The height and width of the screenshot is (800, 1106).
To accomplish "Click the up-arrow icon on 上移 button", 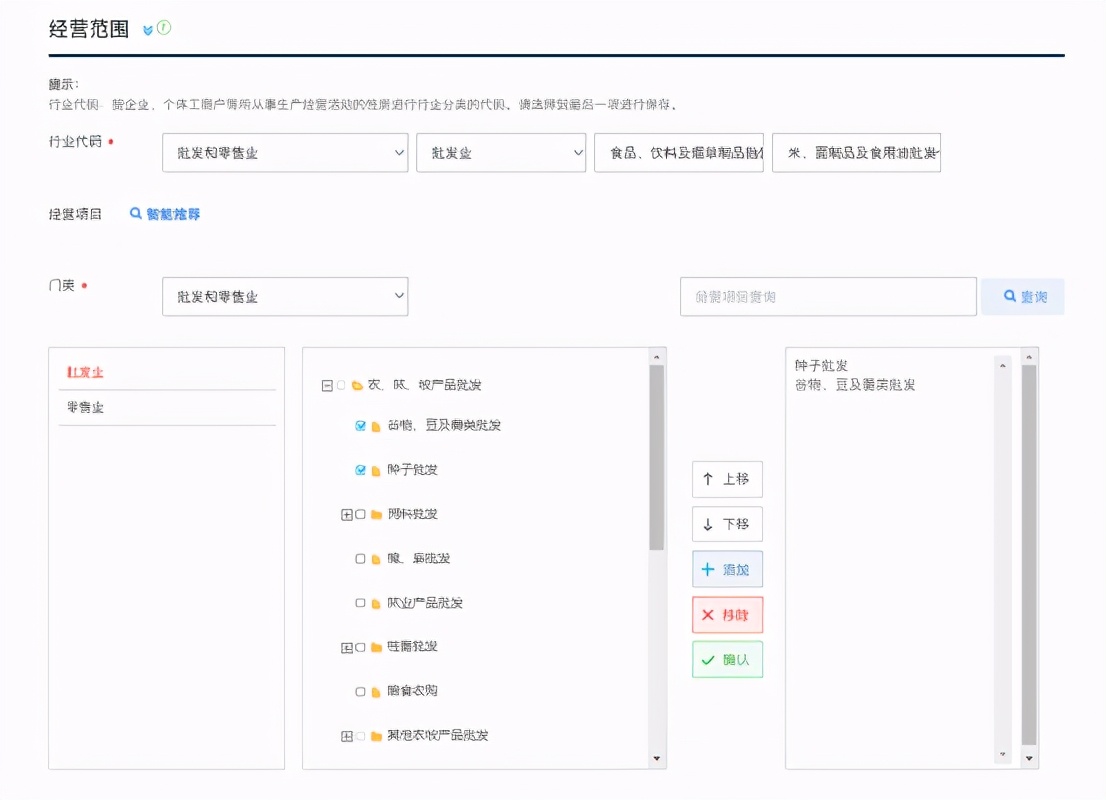I will pyautogui.click(x=707, y=479).
